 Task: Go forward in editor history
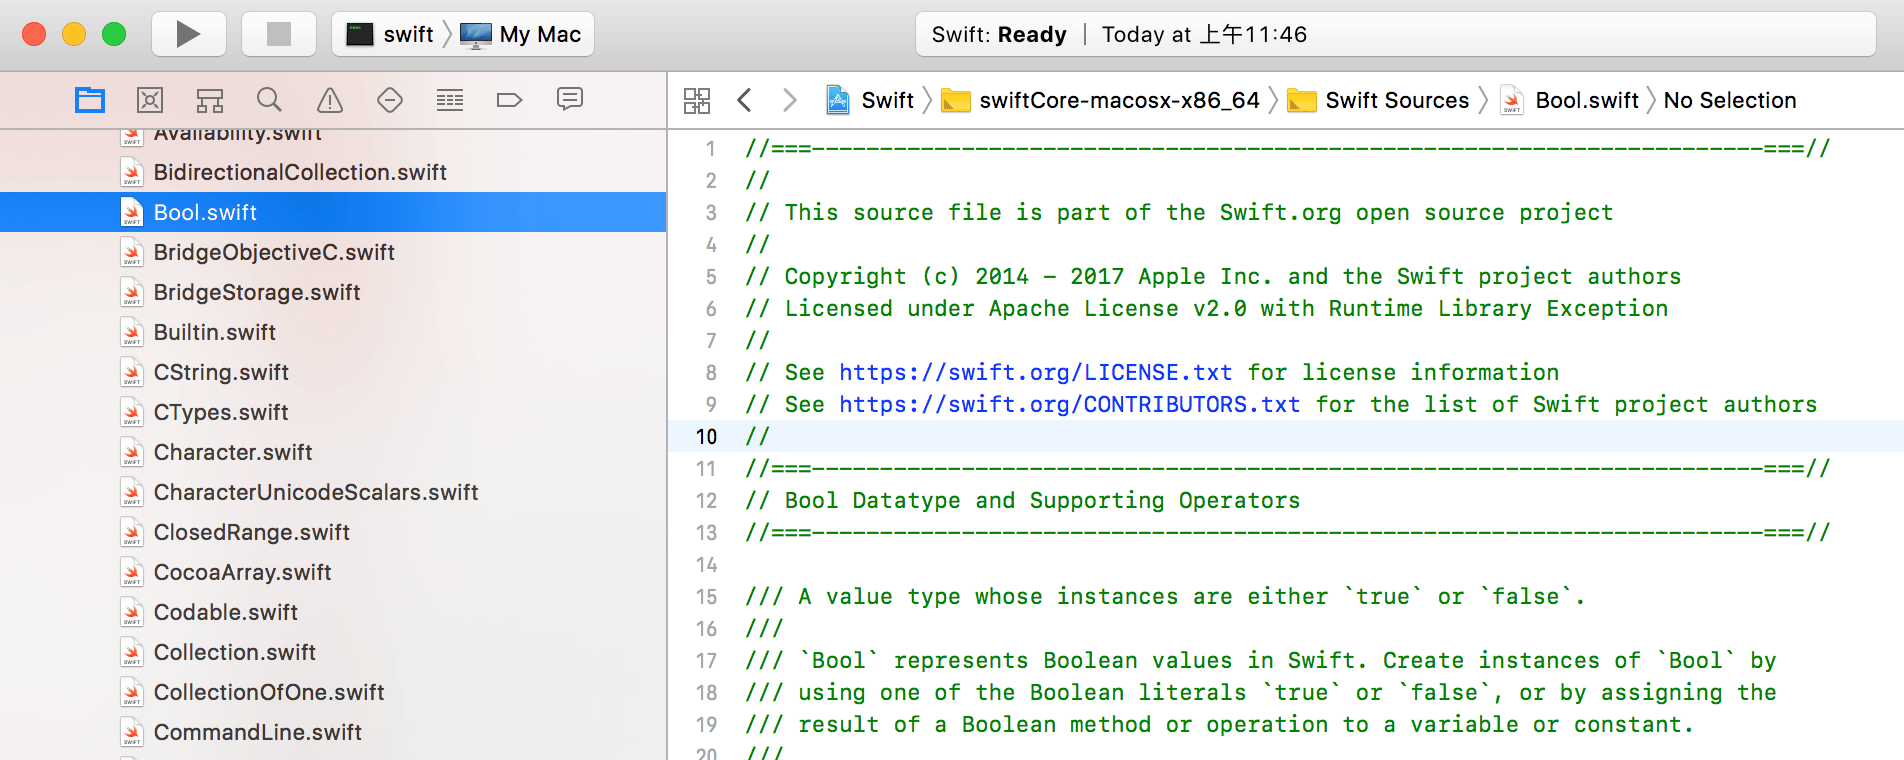coord(790,100)
